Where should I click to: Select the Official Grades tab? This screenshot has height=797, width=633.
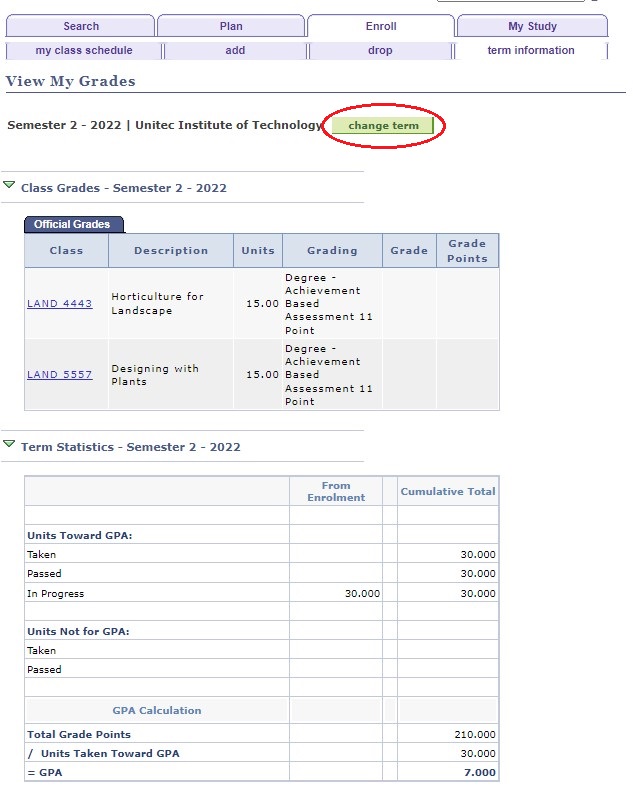(73, 225)
